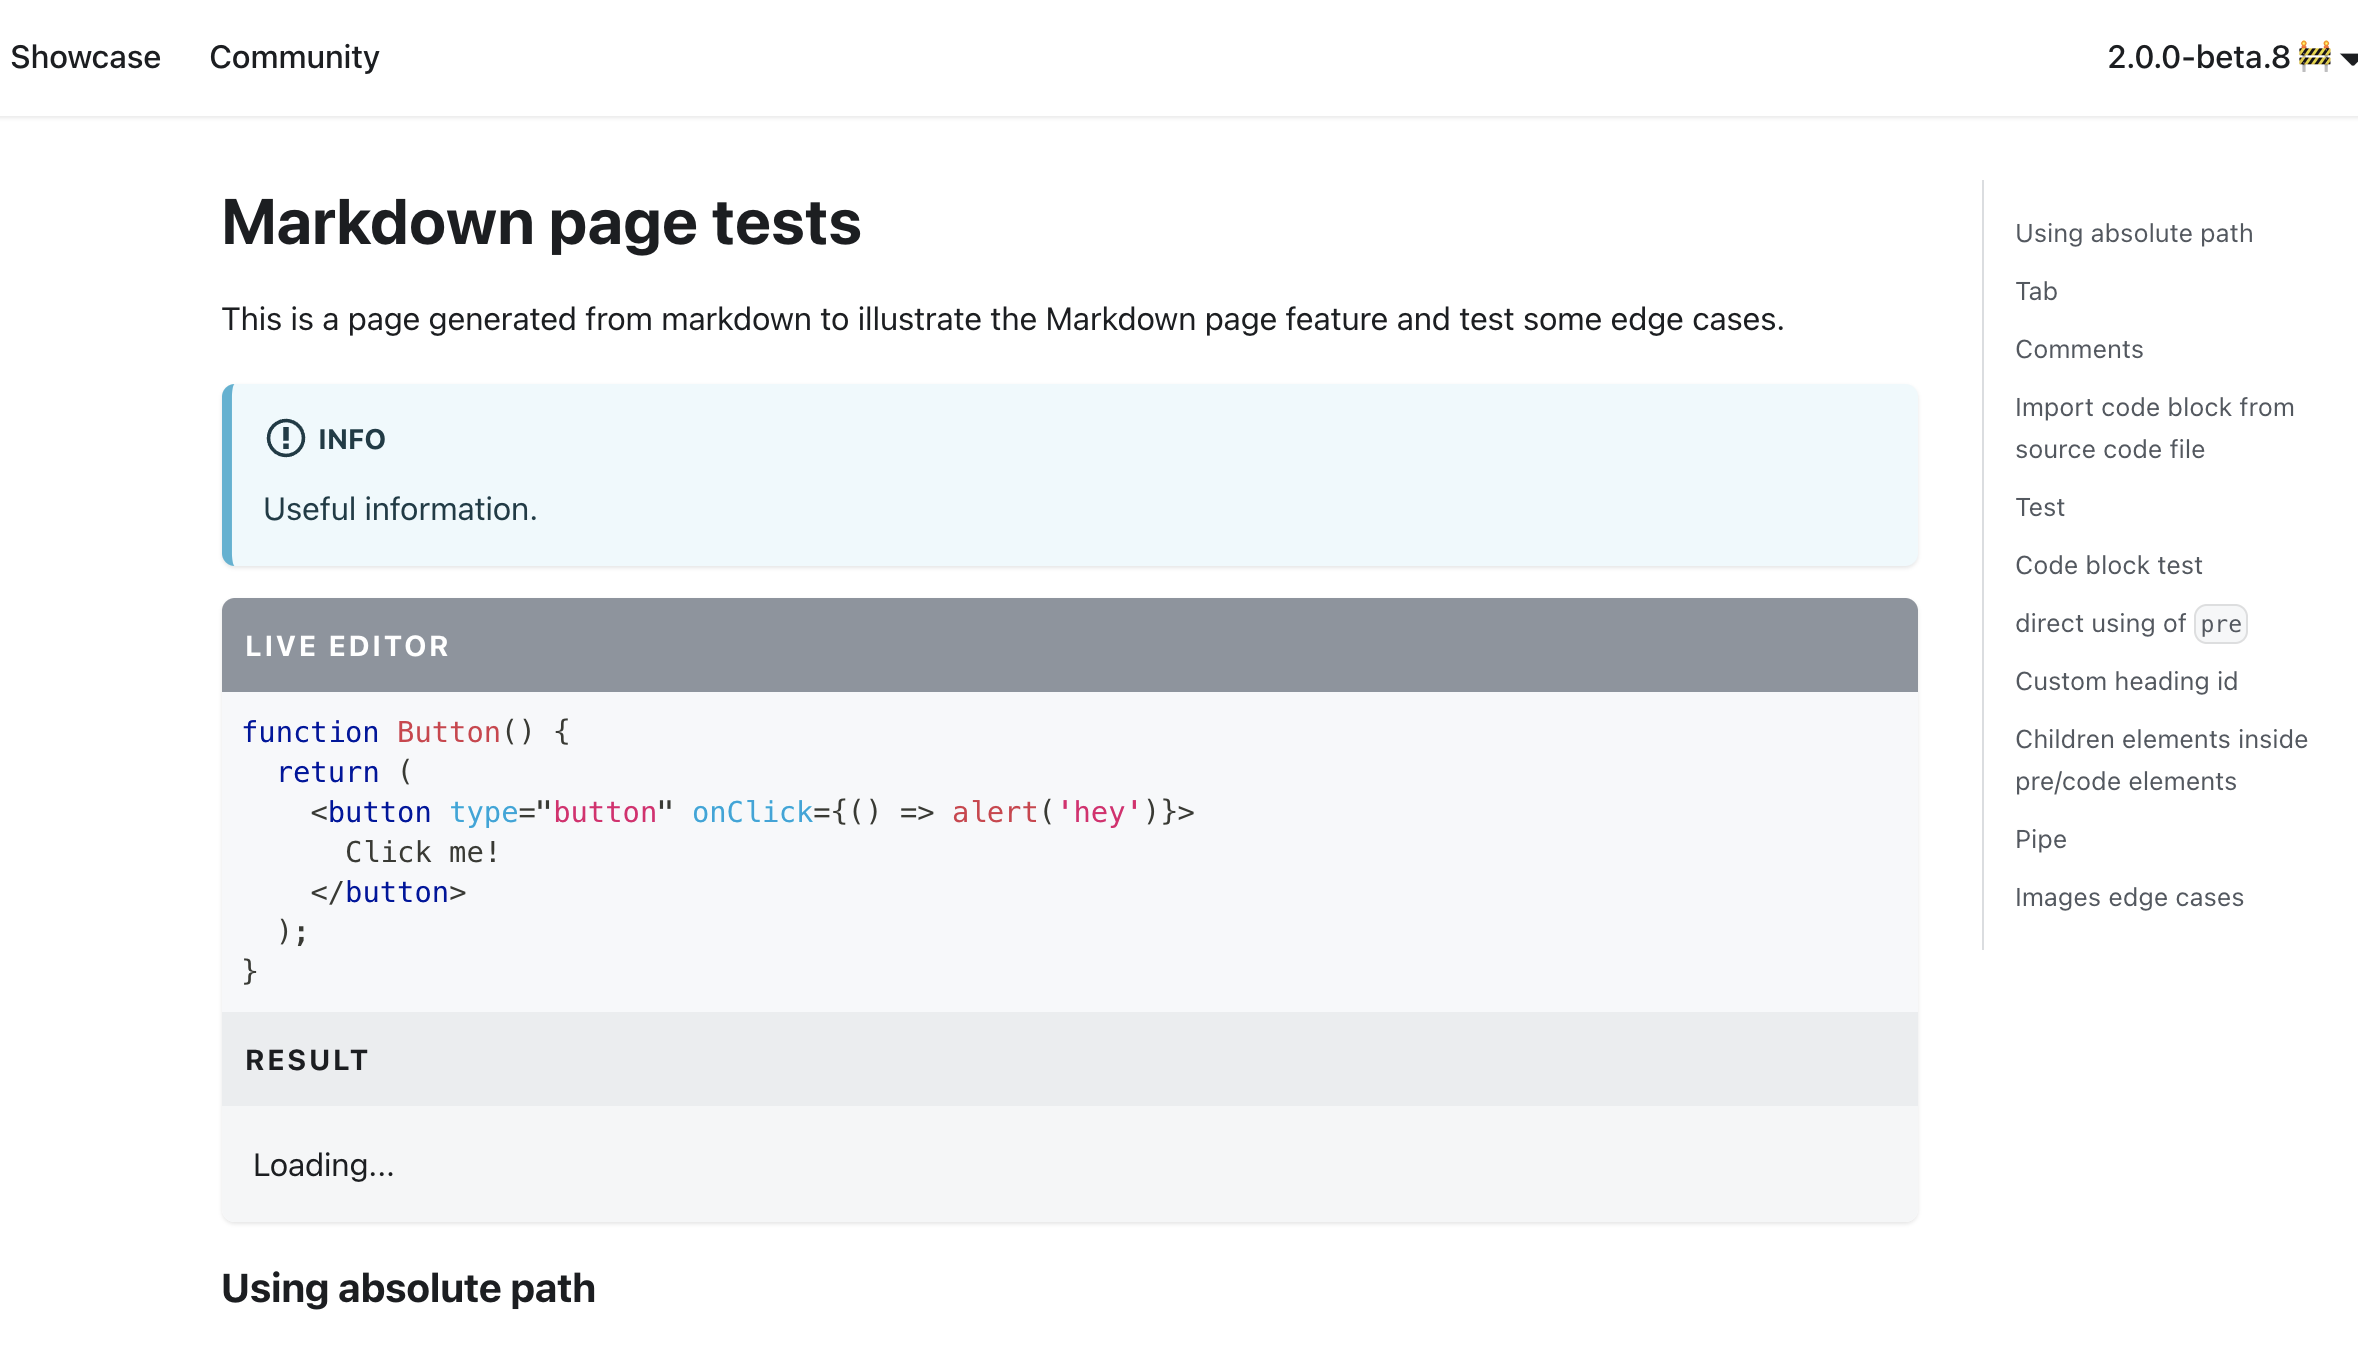Image resolution: width=2358 pixels, height=1366 pixels.
Task: Go to Images edge cases link
Action: (x=2128, y=897)
